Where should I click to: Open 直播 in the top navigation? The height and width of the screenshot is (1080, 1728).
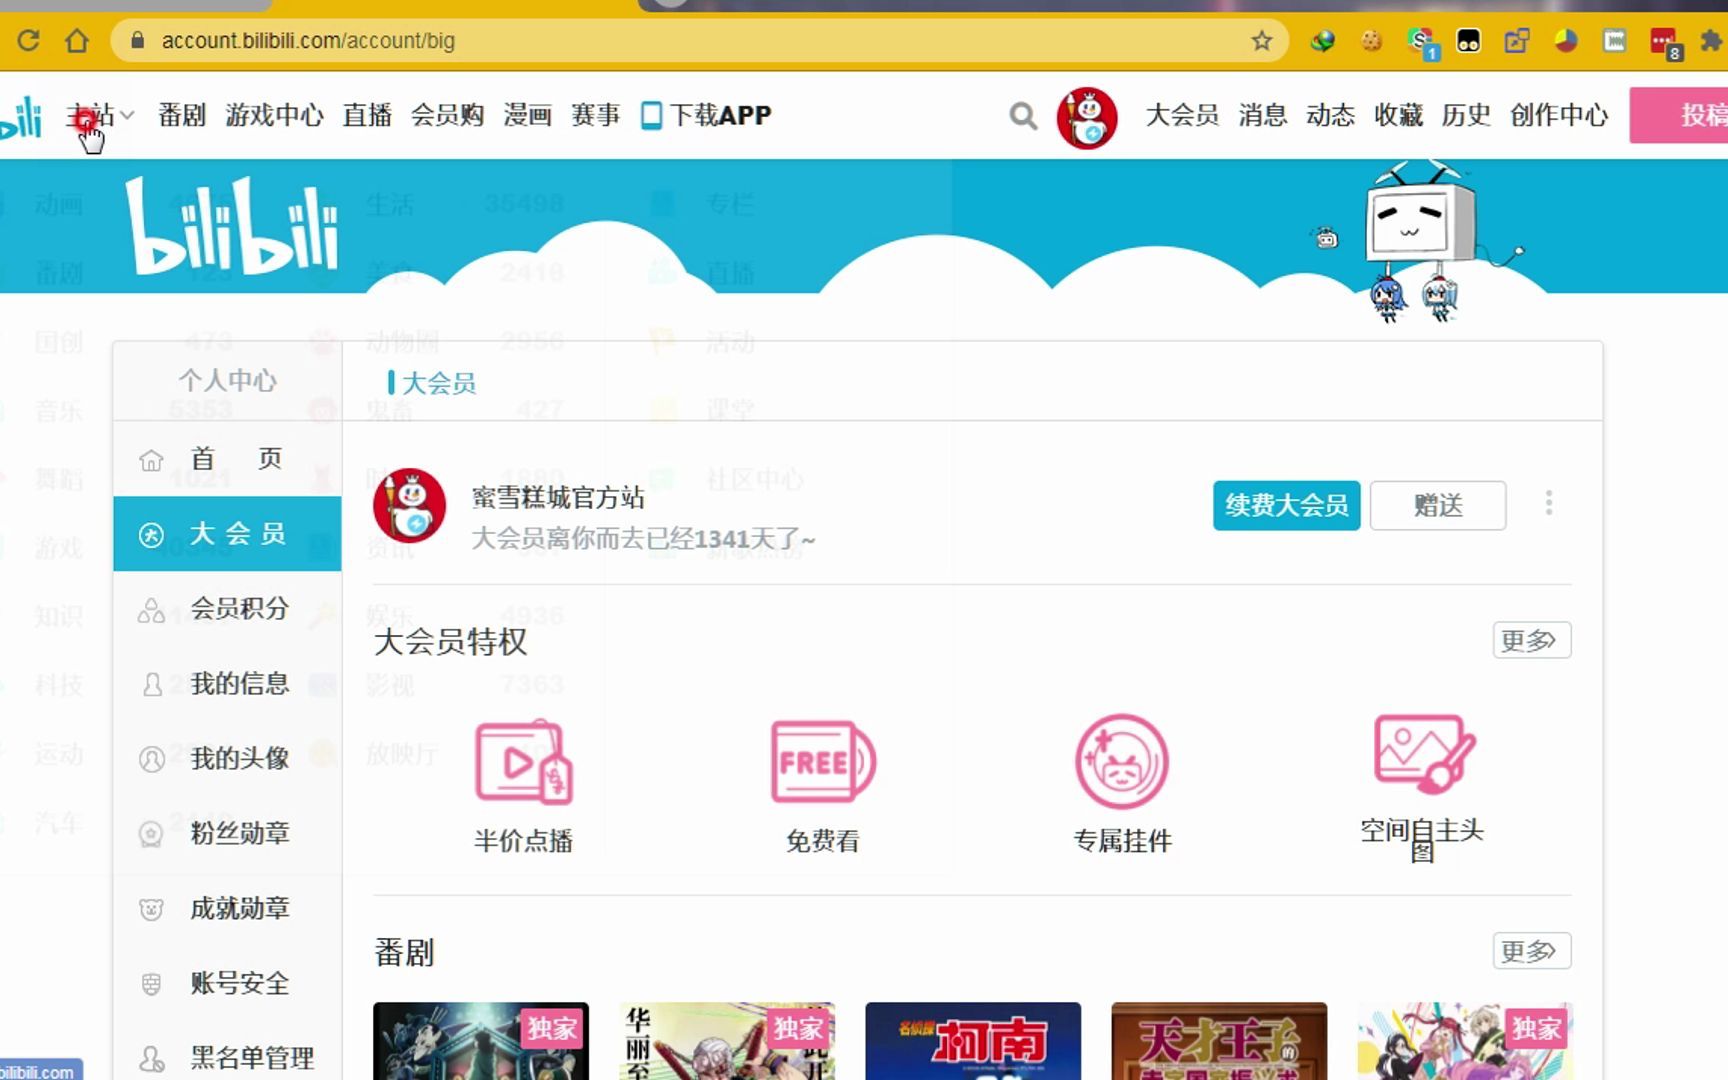tap(367, 115)
